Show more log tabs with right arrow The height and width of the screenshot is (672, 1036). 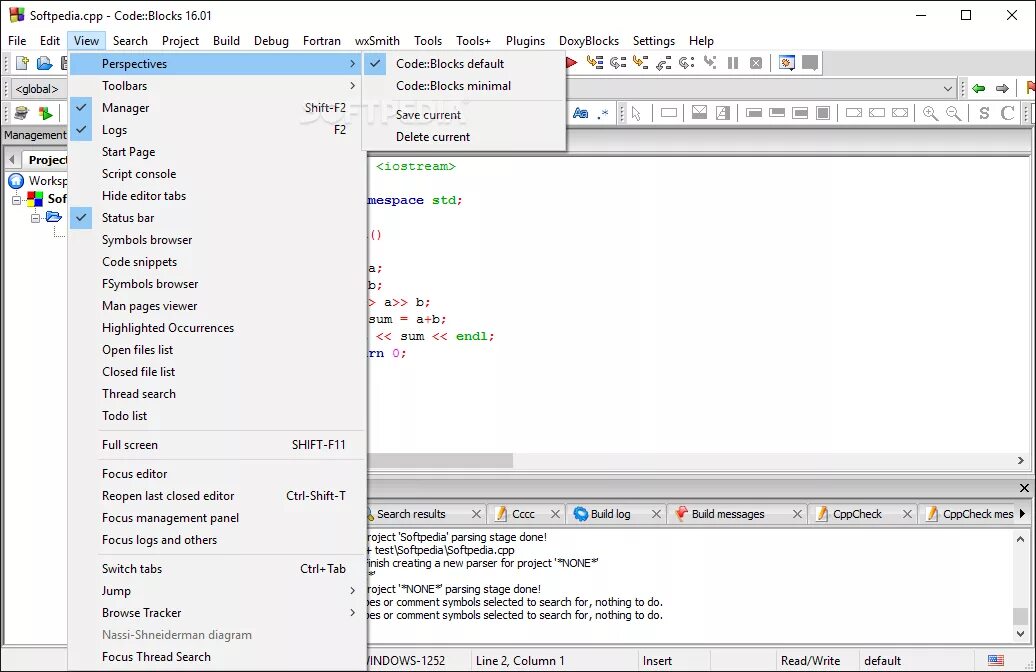pos(1023,513)
